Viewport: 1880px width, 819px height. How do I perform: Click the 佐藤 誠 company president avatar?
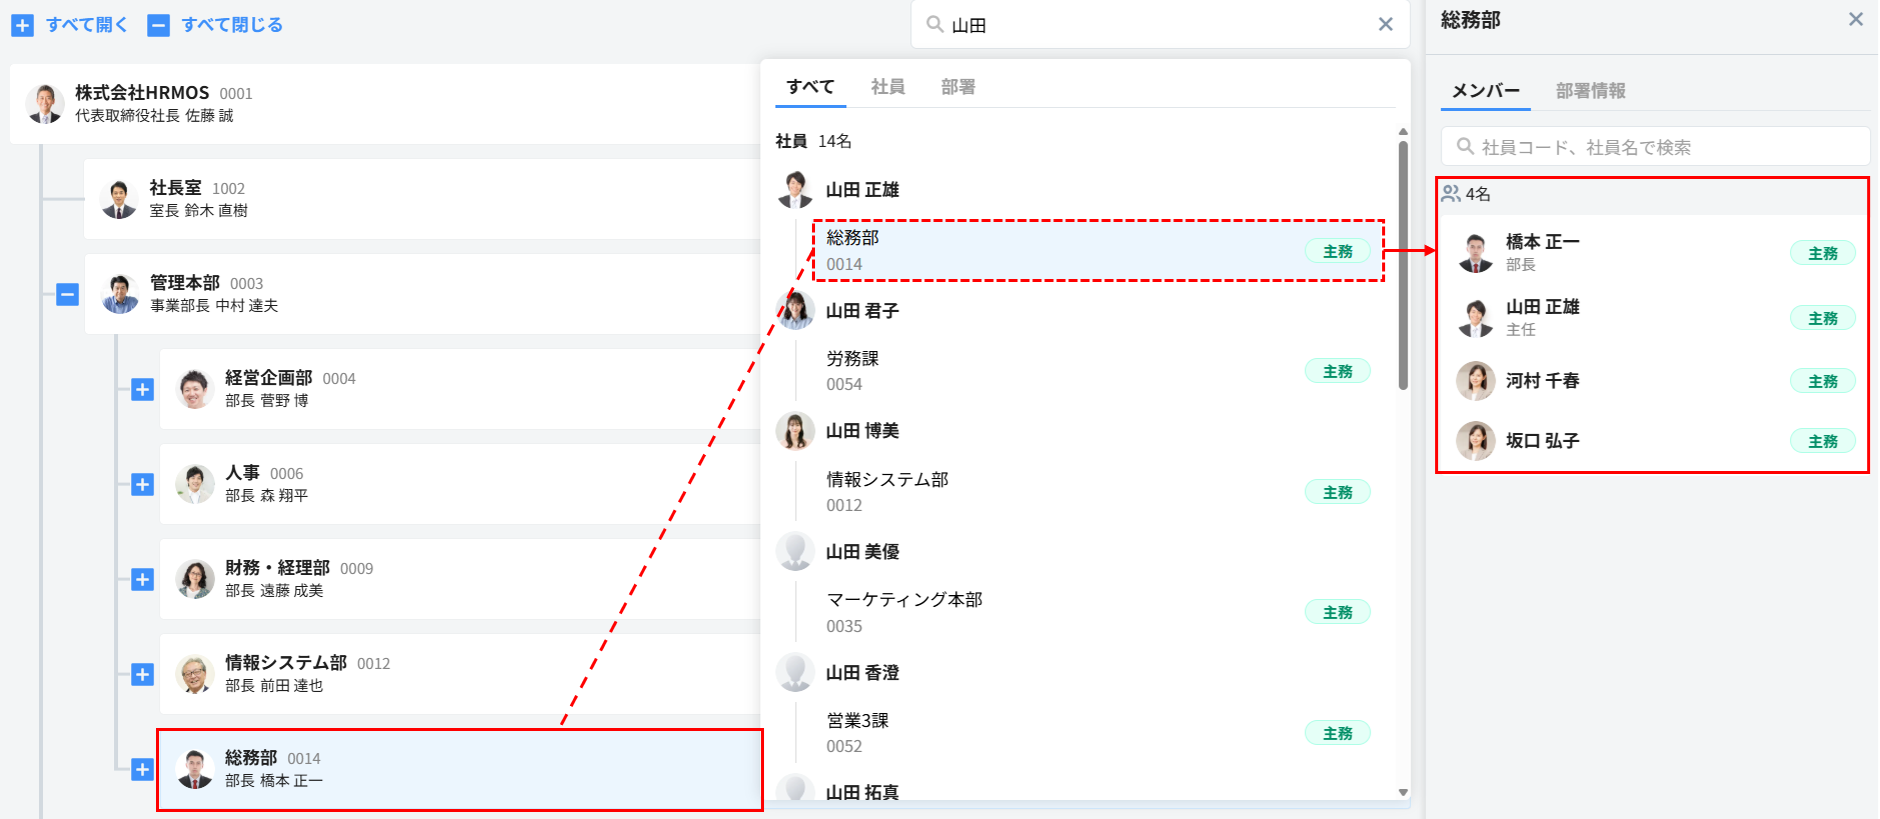click(x=45, y=104)
